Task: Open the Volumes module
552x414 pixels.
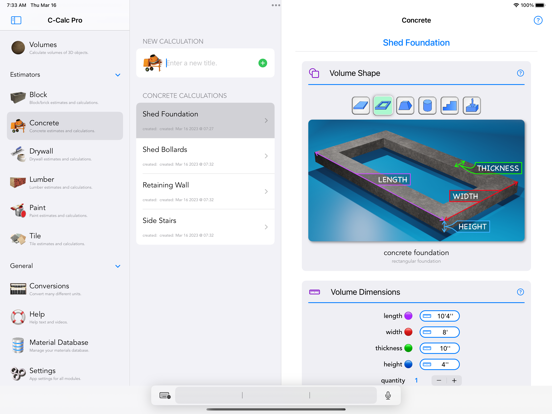Action: coord(65,48)
